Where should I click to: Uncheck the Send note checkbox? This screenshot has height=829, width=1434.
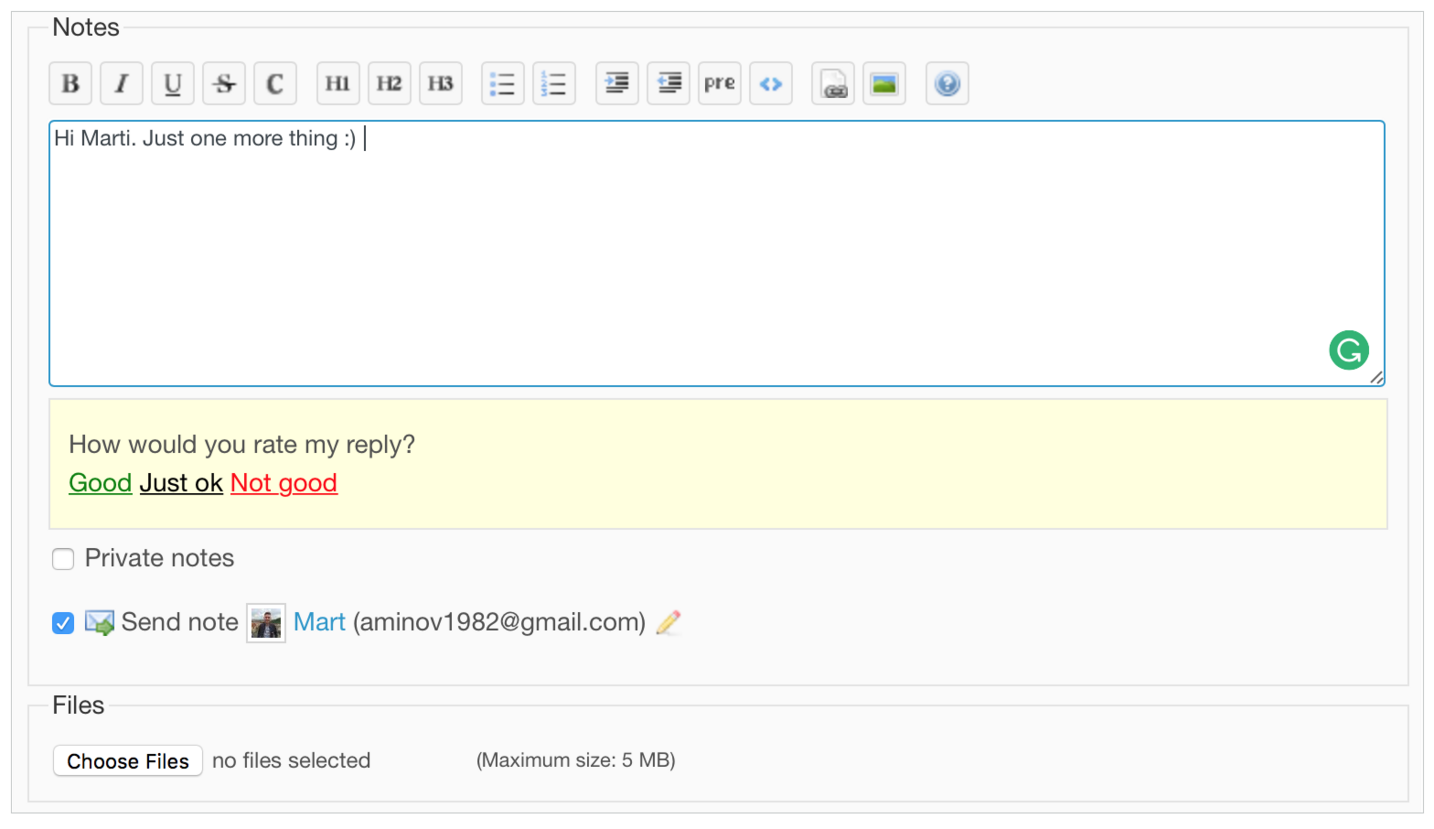[63, 624]
